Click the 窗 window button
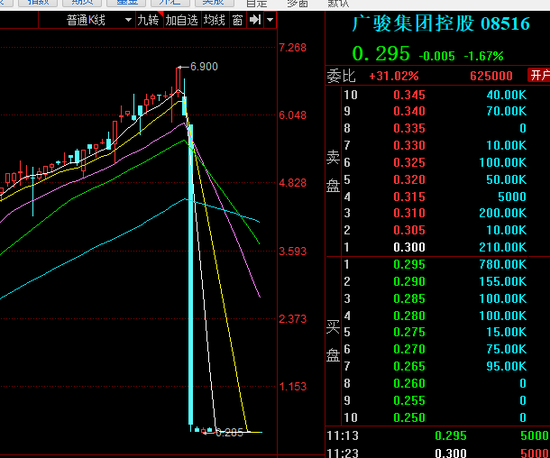This screenshot has width=550, height=458. coord(237,20)
